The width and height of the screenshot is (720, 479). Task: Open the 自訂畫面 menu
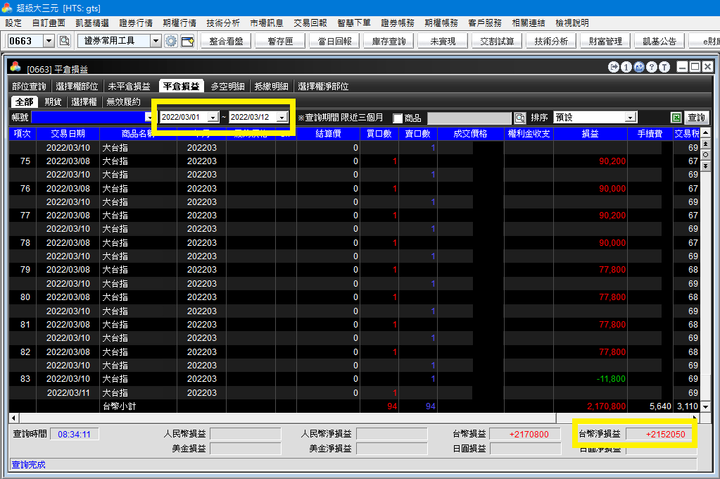tap(48, 23)
